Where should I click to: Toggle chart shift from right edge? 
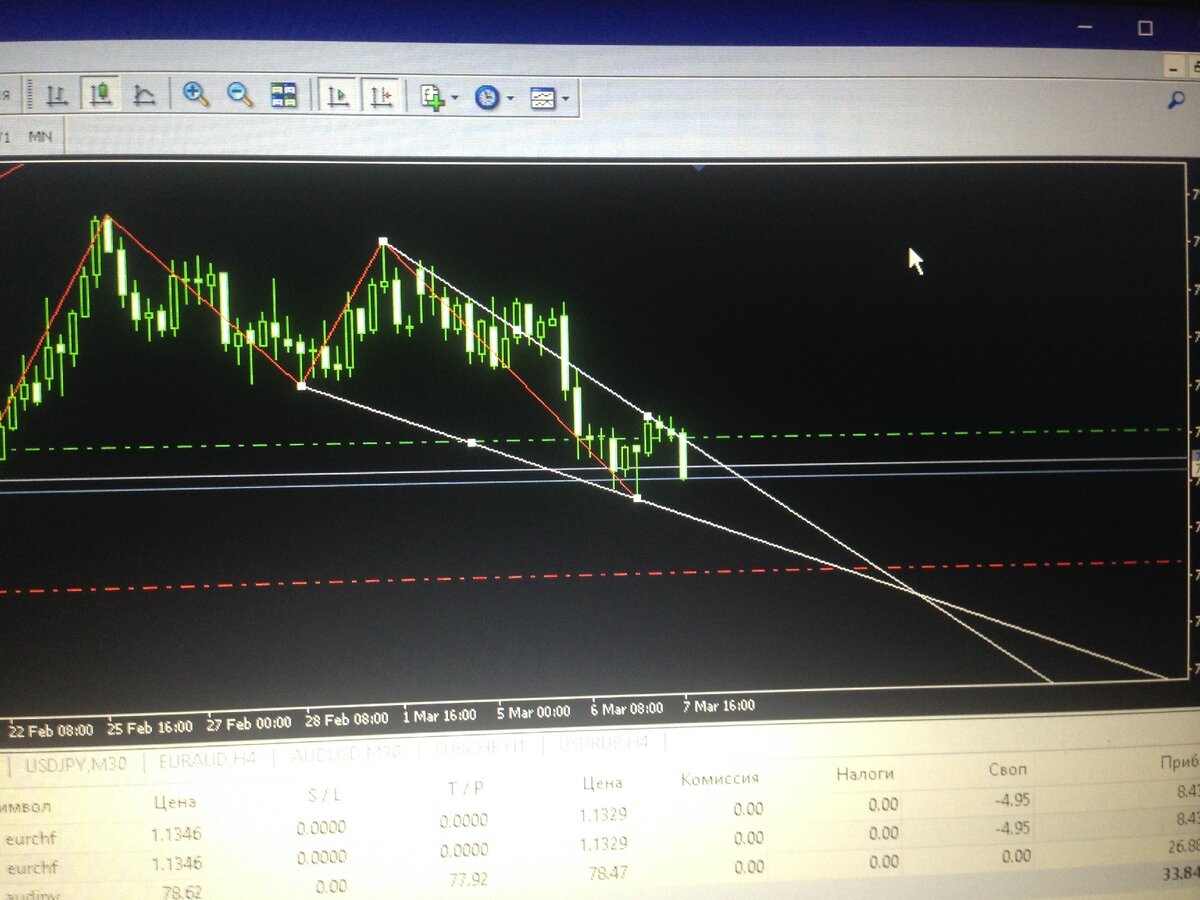382,97
